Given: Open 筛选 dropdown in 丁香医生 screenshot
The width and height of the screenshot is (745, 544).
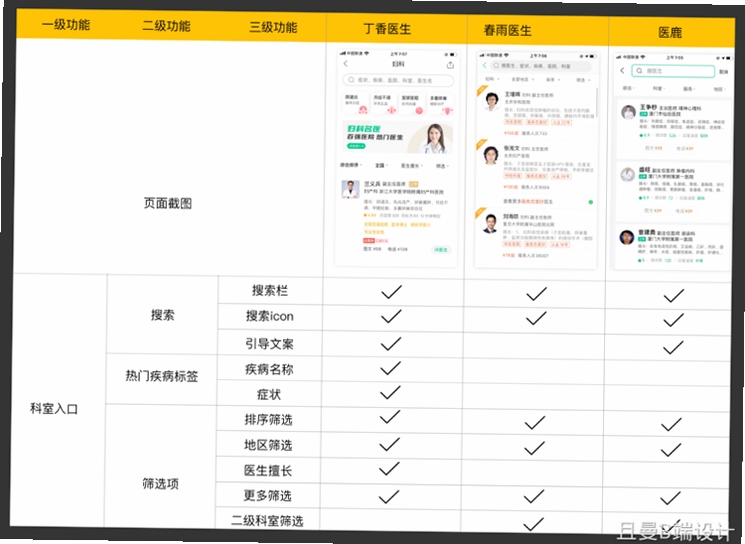Looking at the screenshot, I should point(442,166).
